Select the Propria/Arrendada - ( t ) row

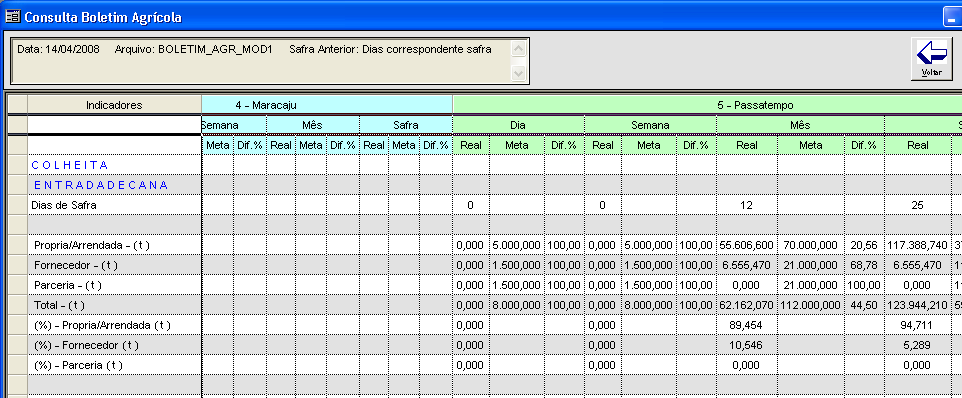[x=114, y=245]
